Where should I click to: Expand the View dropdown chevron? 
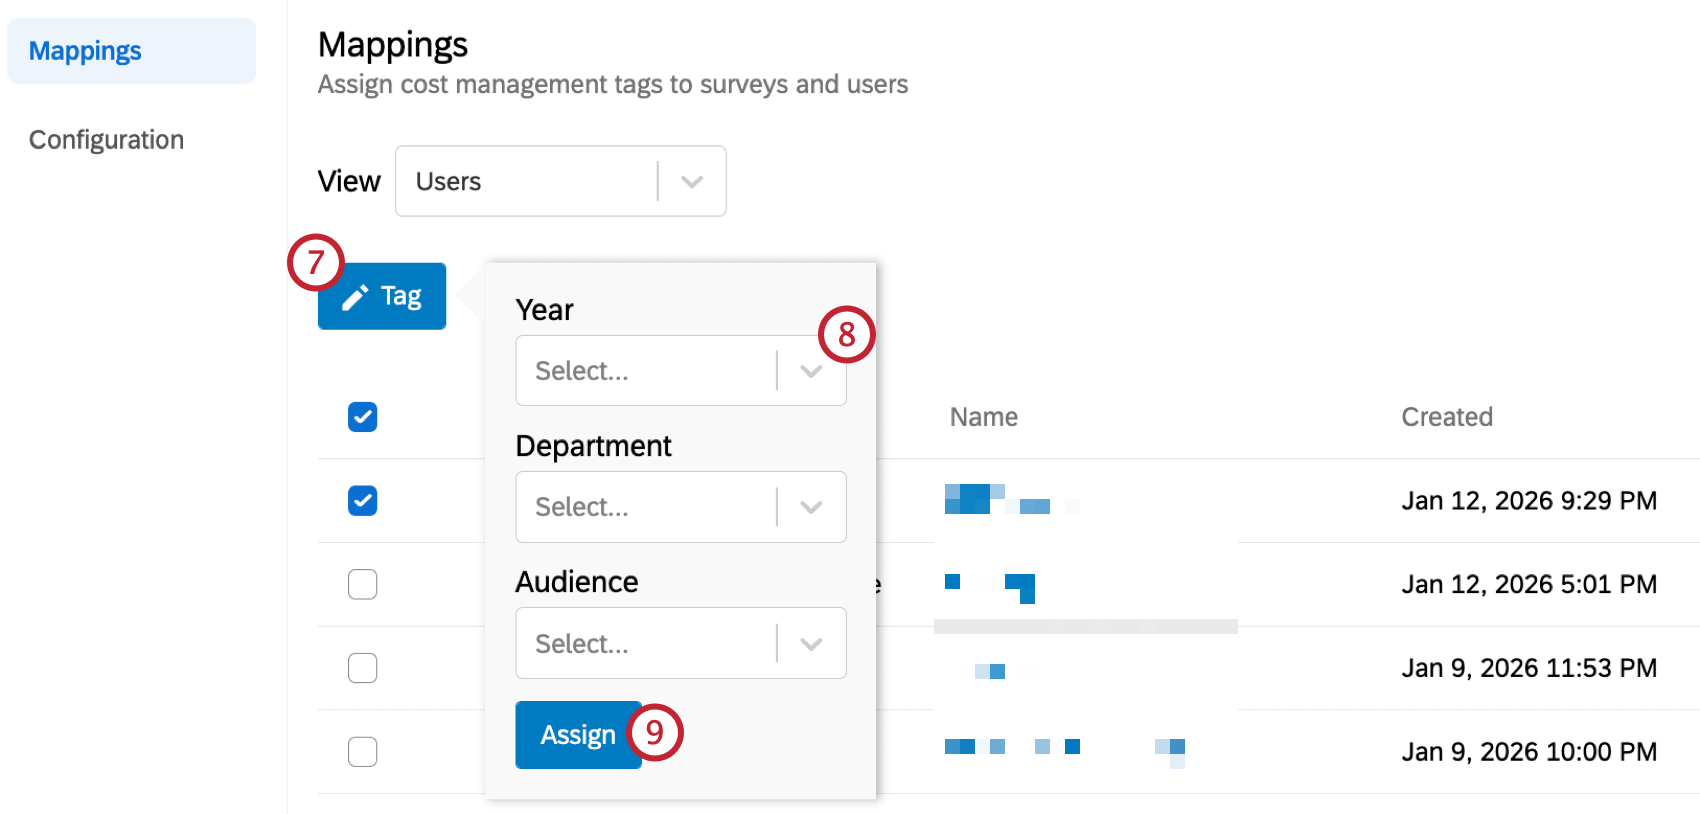pyautogui.click(x=692, y=182)
